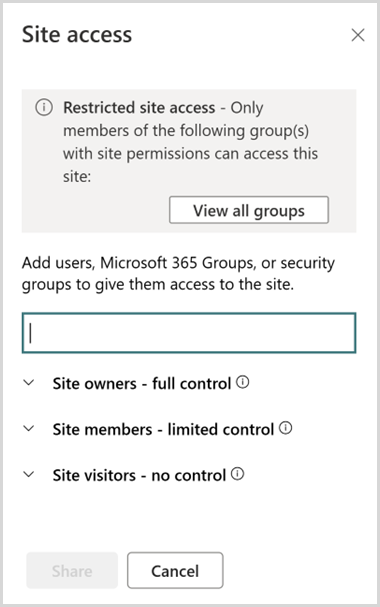The width and height of the screenshot is (380, 607).
Task: Select the Site visitors - no control label
Action: [139, 475]
